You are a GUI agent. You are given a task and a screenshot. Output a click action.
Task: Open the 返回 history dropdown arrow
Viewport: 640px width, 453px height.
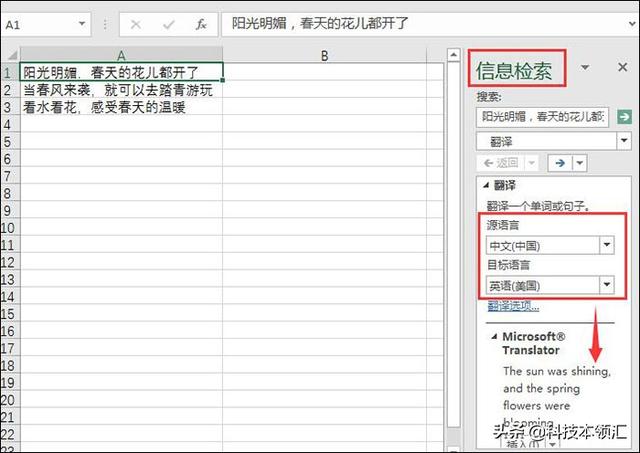click(531, 163)
